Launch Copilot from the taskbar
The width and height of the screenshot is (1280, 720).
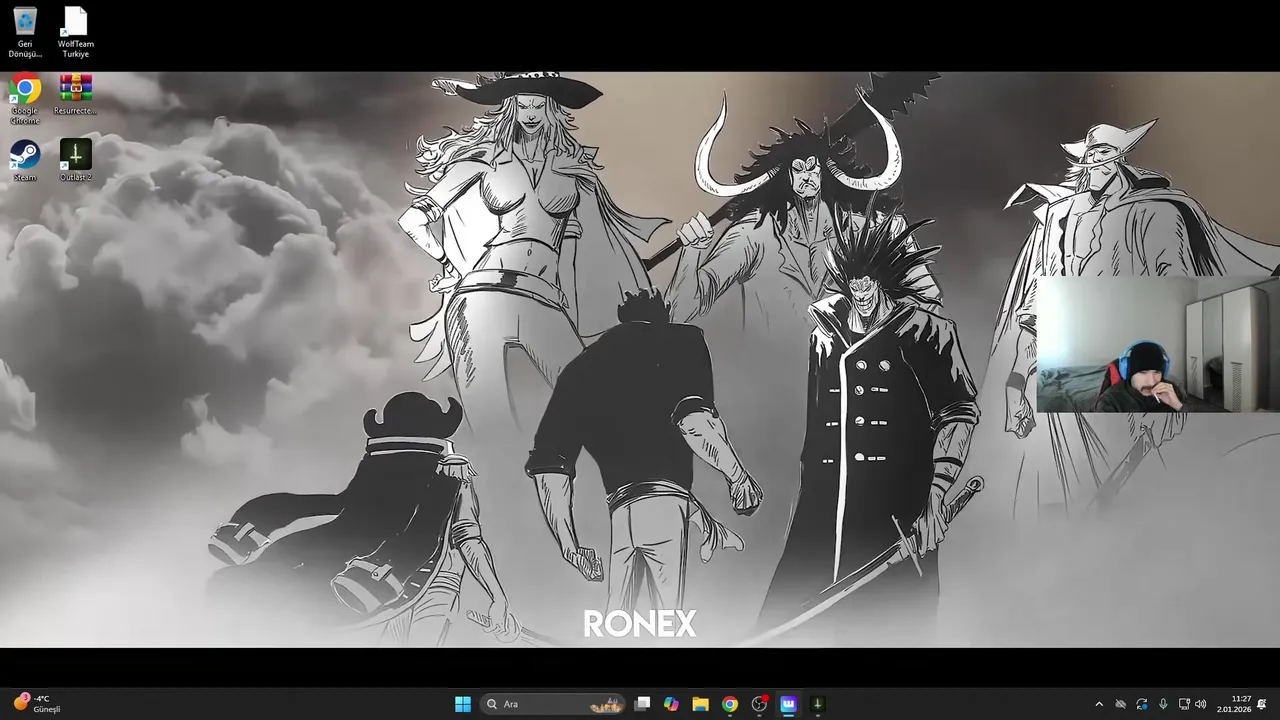tap(671, 704)
